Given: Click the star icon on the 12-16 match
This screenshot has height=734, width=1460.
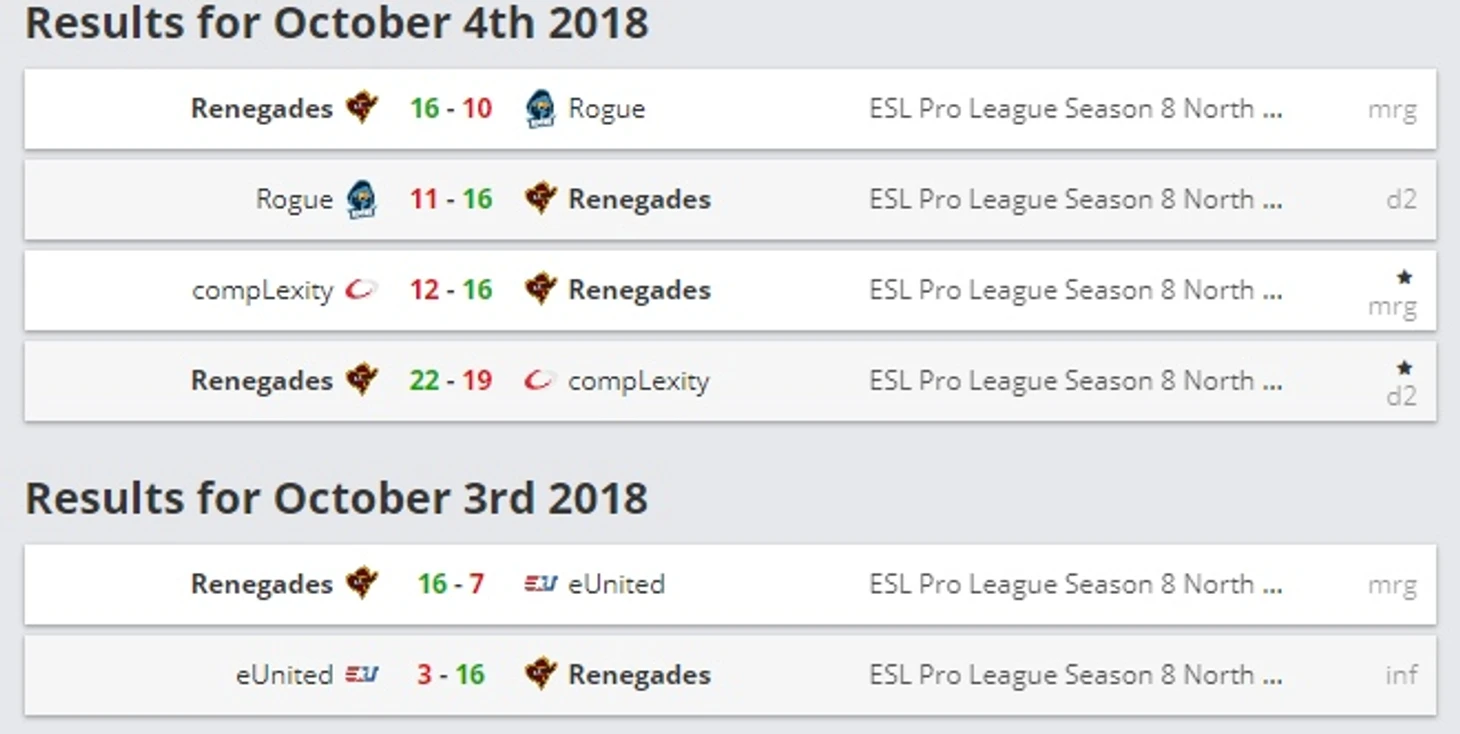Looking at the screenshot, I should [x=1405, y=278].
